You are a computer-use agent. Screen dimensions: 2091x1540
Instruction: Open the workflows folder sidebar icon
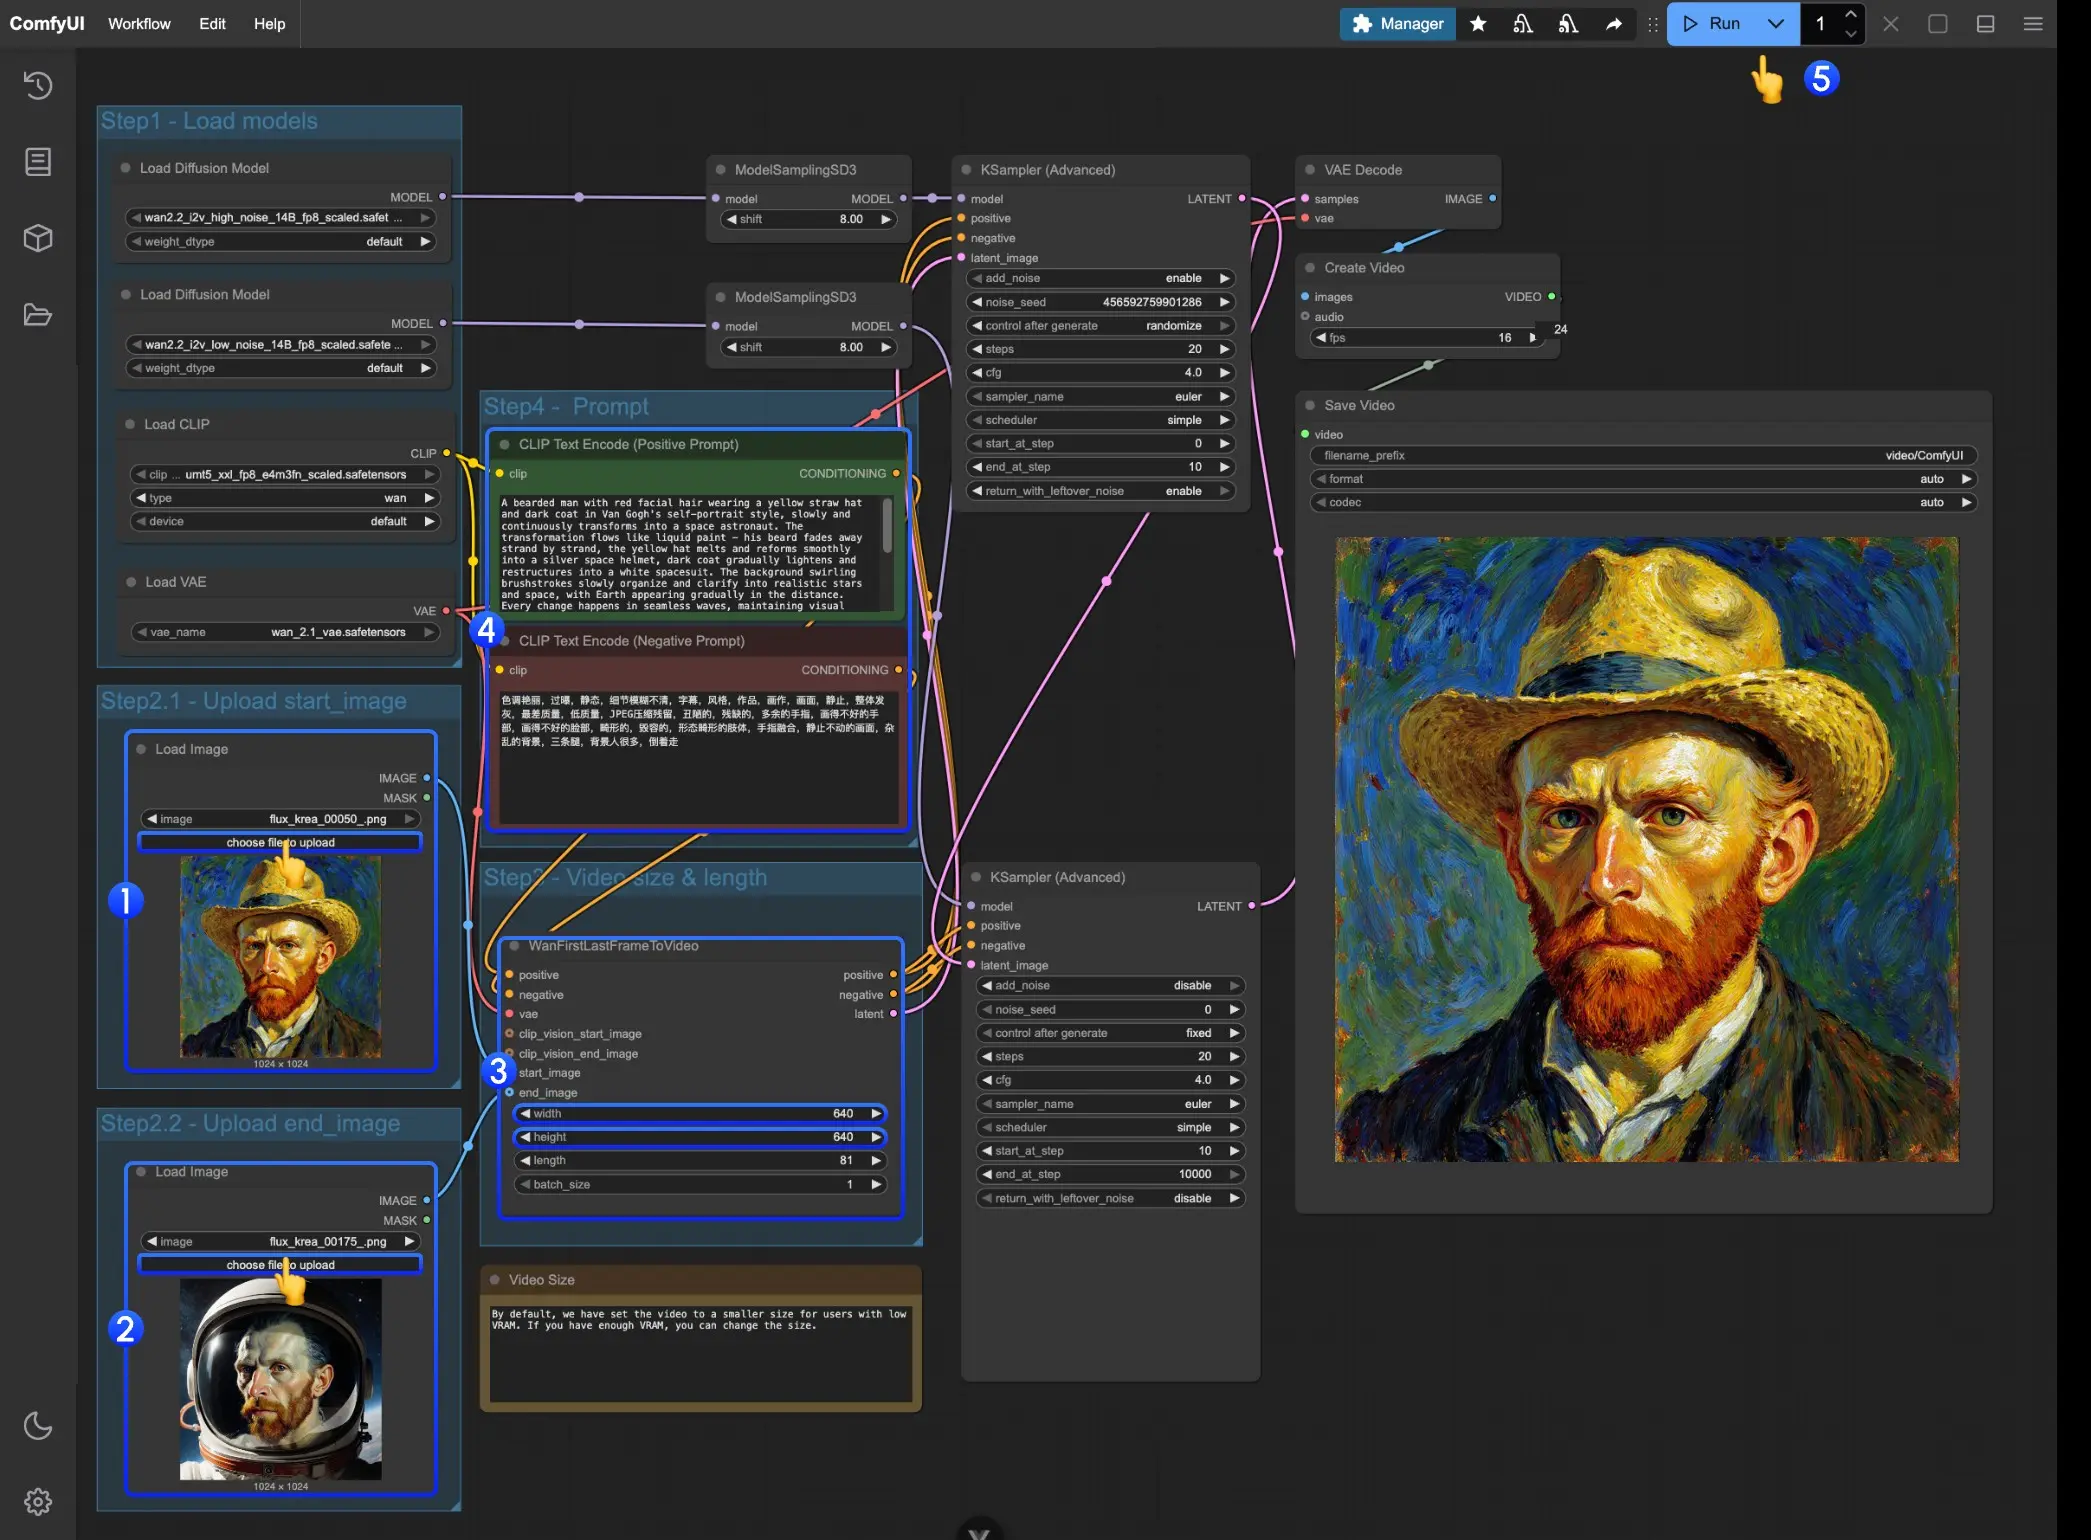coord(38,315)
